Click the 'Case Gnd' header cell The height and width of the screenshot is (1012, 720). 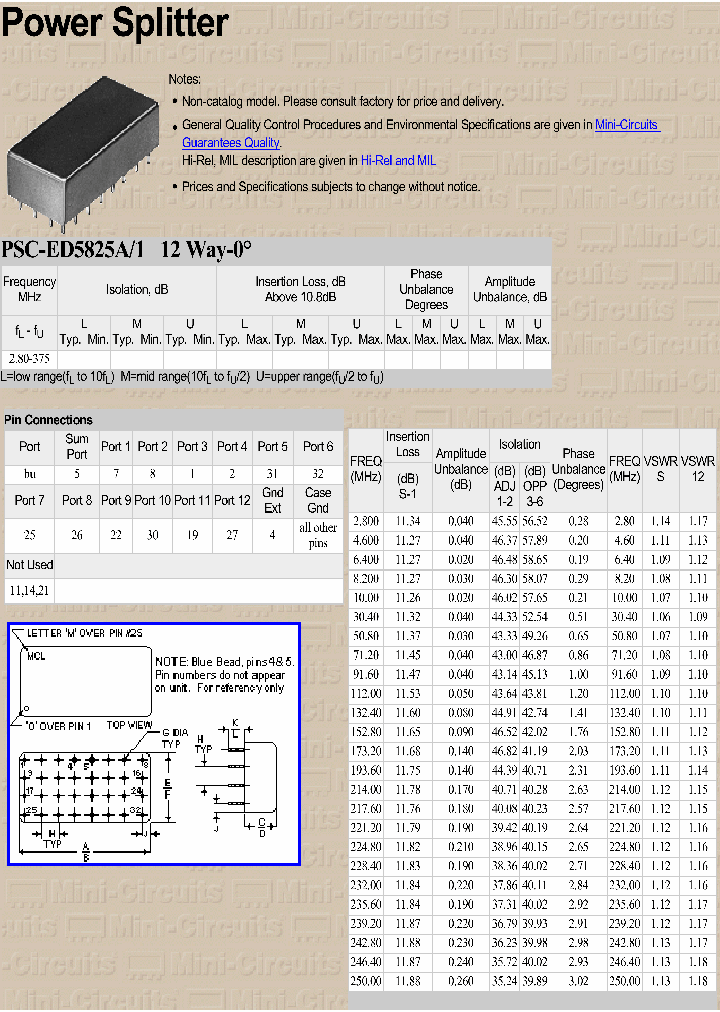(x=317, y=500)
